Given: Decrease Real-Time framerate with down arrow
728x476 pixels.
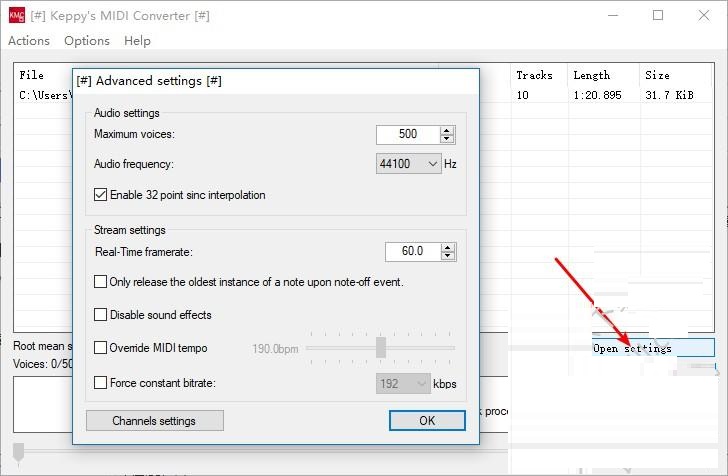Looking at the screenshot, I should [x=447, y=256].
